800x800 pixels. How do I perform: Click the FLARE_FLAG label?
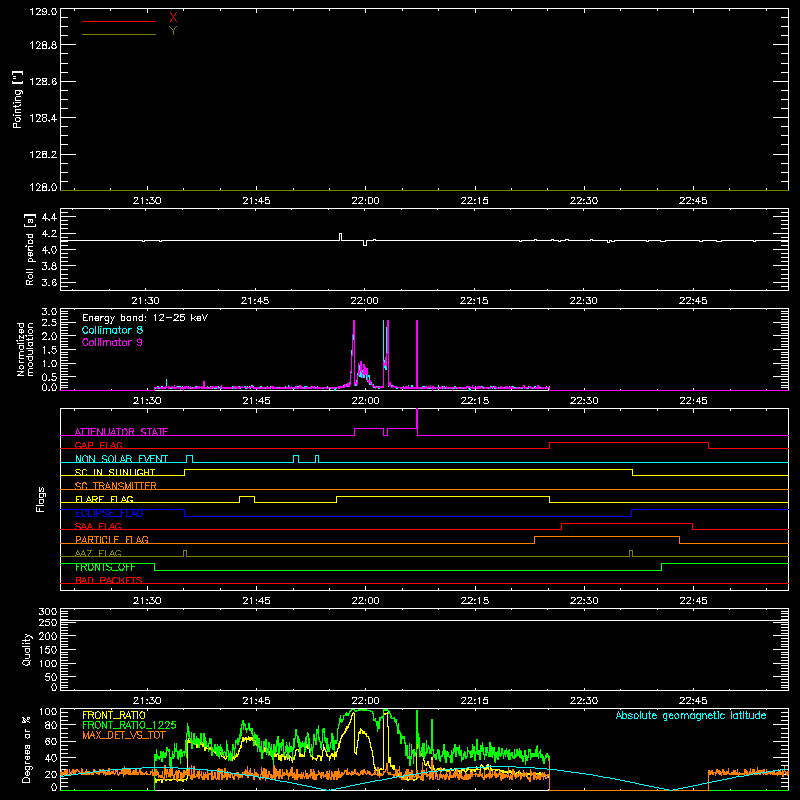(104, 499)
